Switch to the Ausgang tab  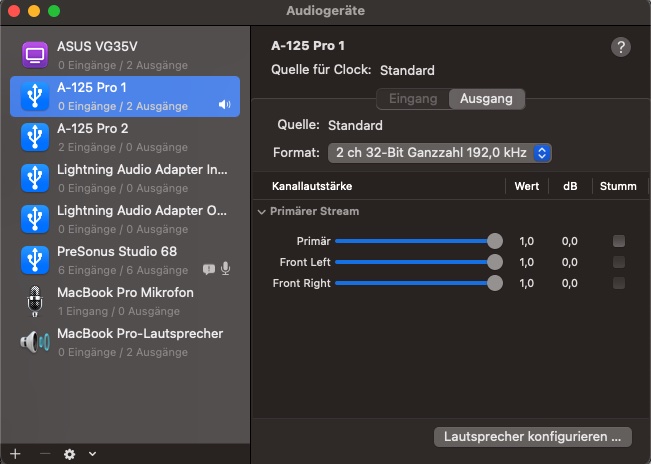[x=486, y=99]
